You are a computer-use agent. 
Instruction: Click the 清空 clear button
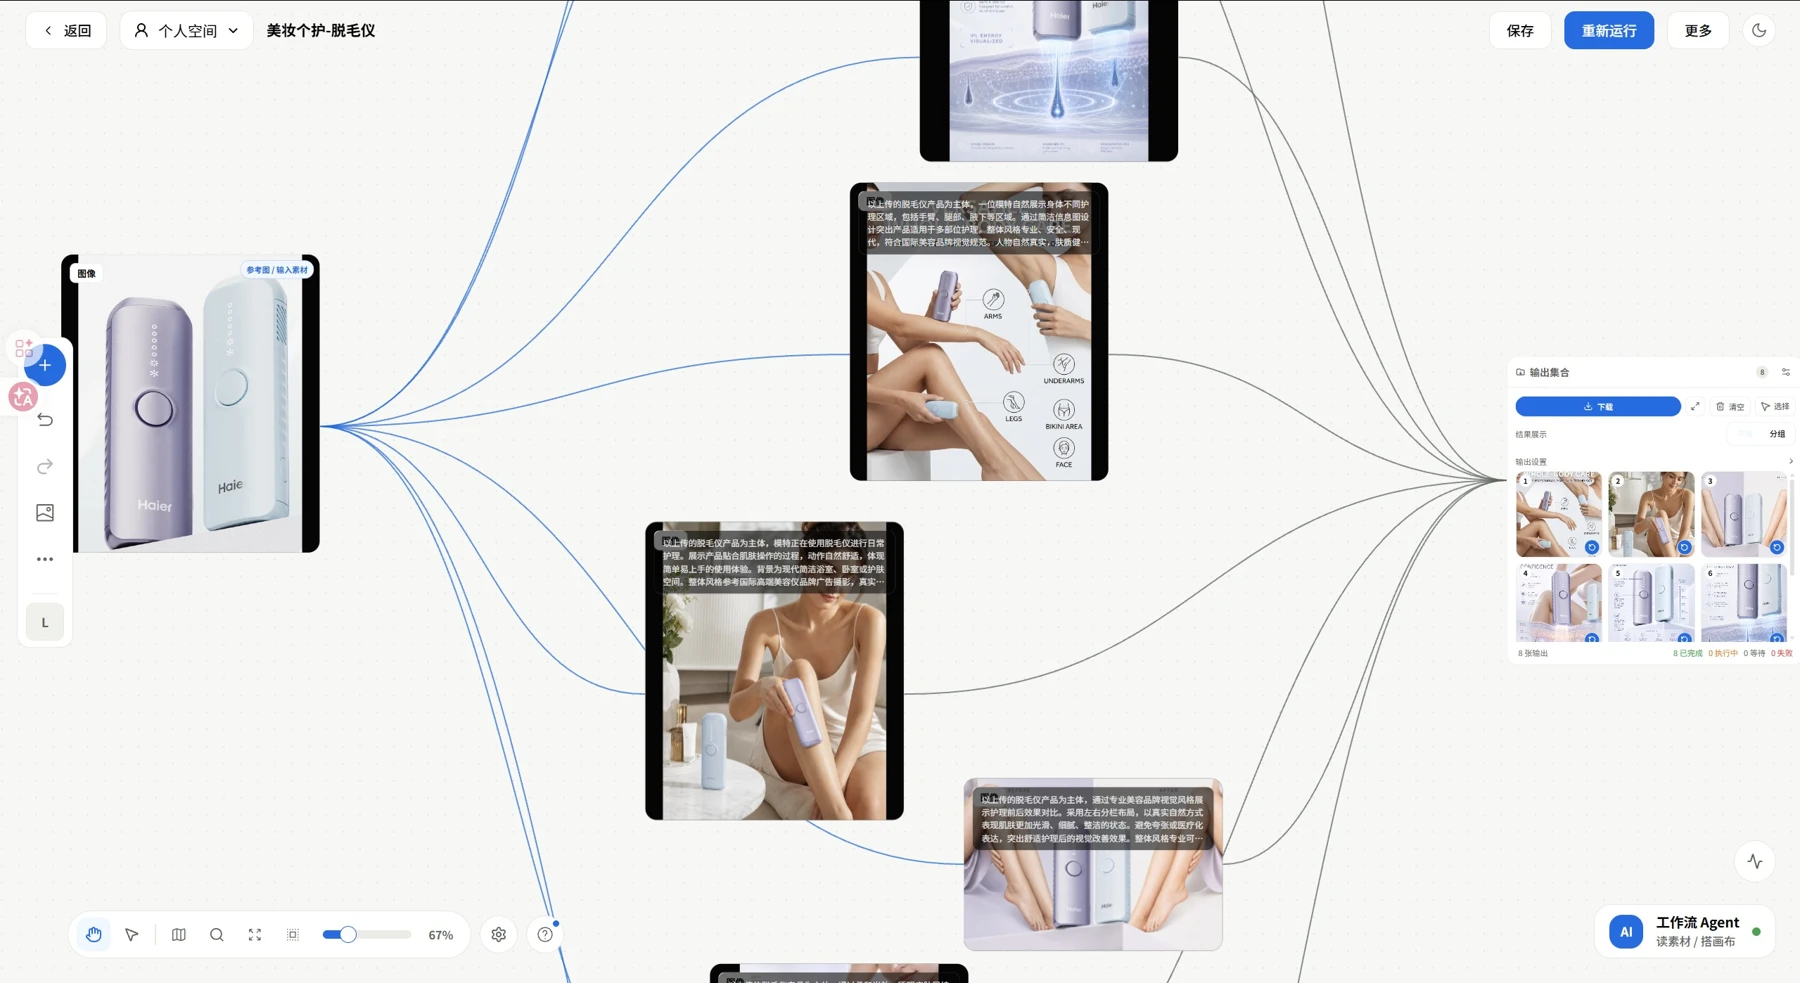coord(1730,407)
